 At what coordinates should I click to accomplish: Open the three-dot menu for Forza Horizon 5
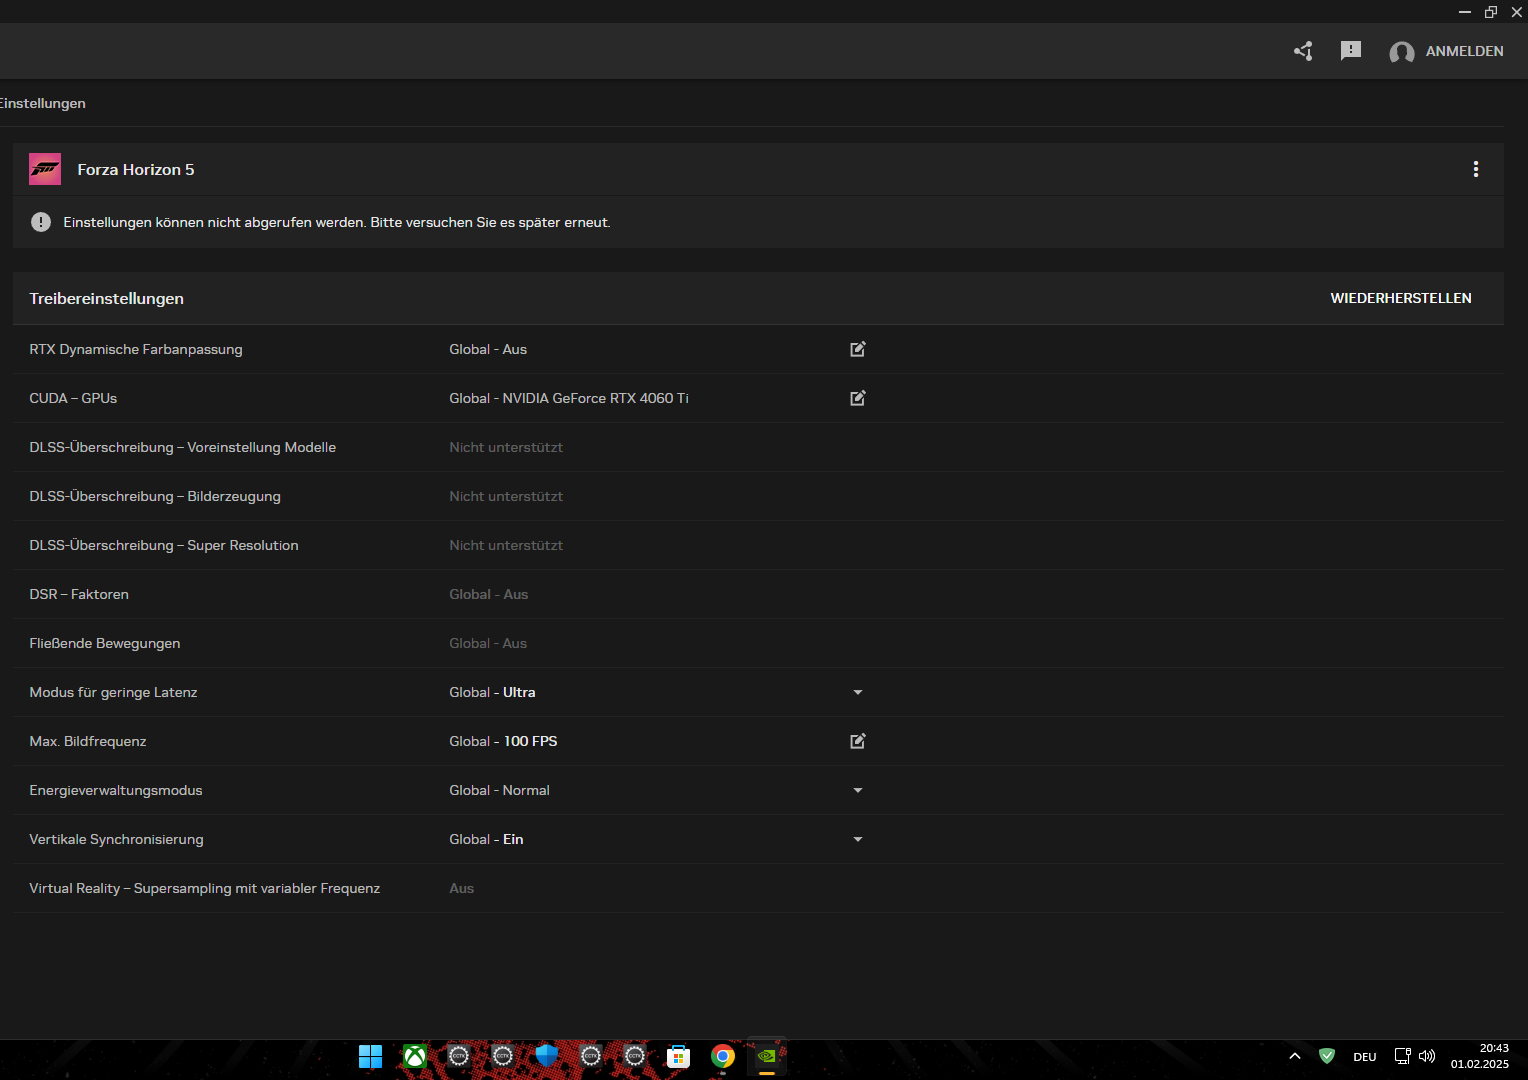tap(1476, 169)
